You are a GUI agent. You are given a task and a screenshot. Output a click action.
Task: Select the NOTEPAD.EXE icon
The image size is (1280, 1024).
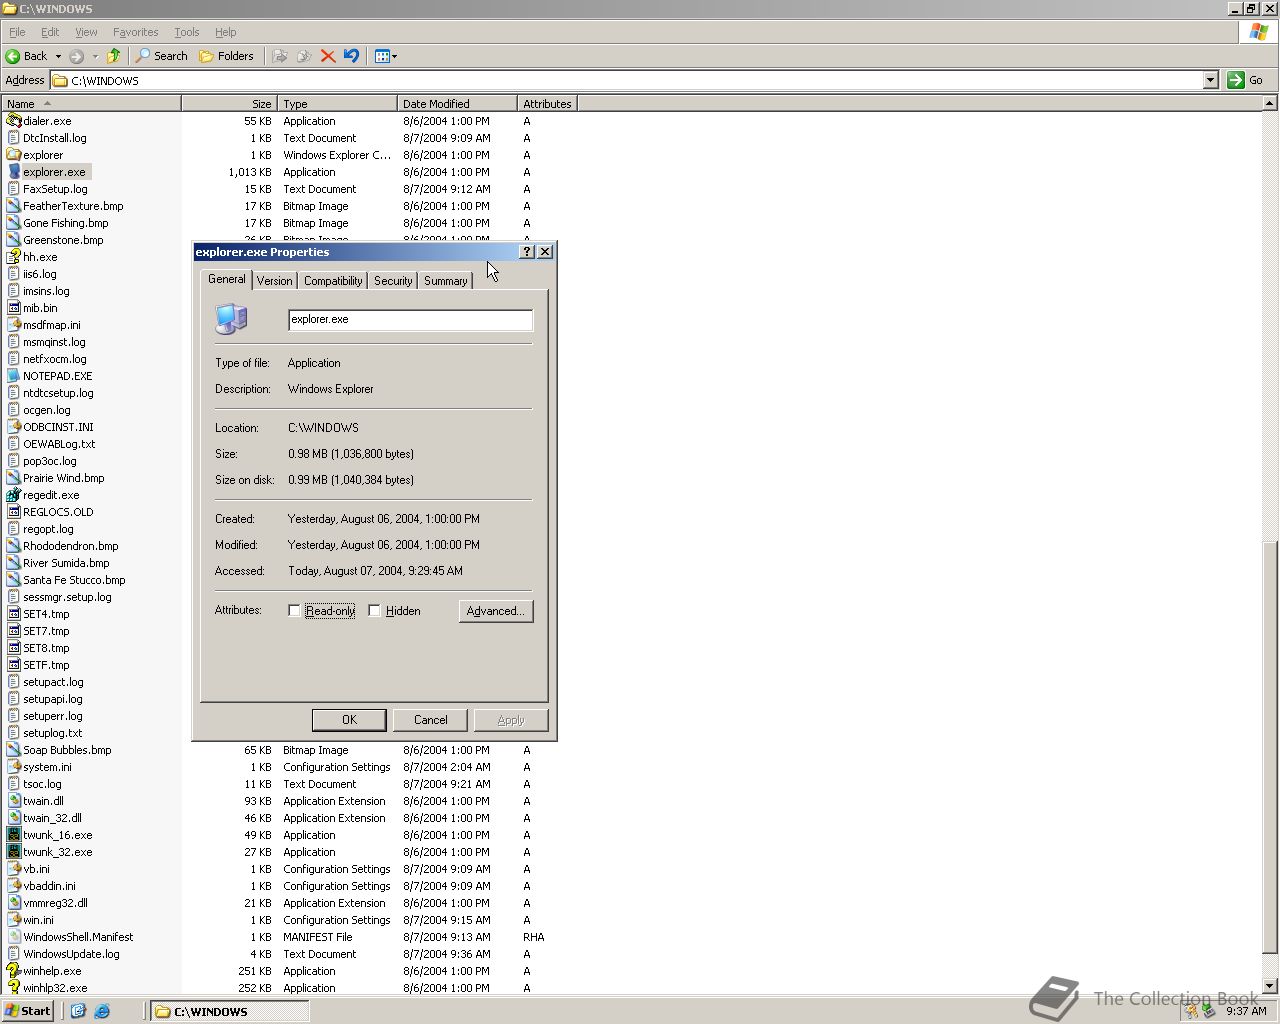(14, 376)
